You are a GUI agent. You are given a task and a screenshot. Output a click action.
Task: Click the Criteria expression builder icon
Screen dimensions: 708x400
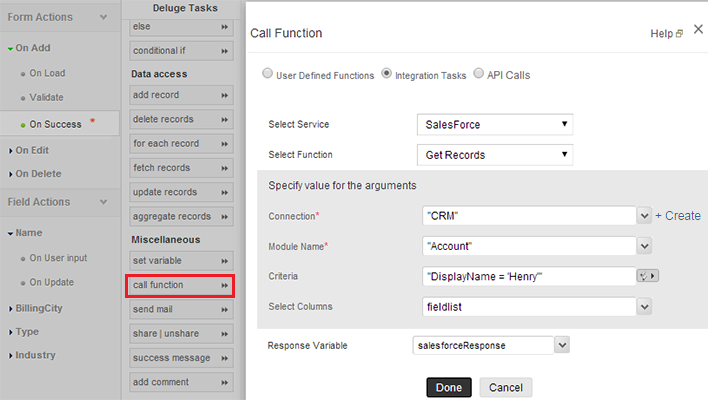click(647, 276)
